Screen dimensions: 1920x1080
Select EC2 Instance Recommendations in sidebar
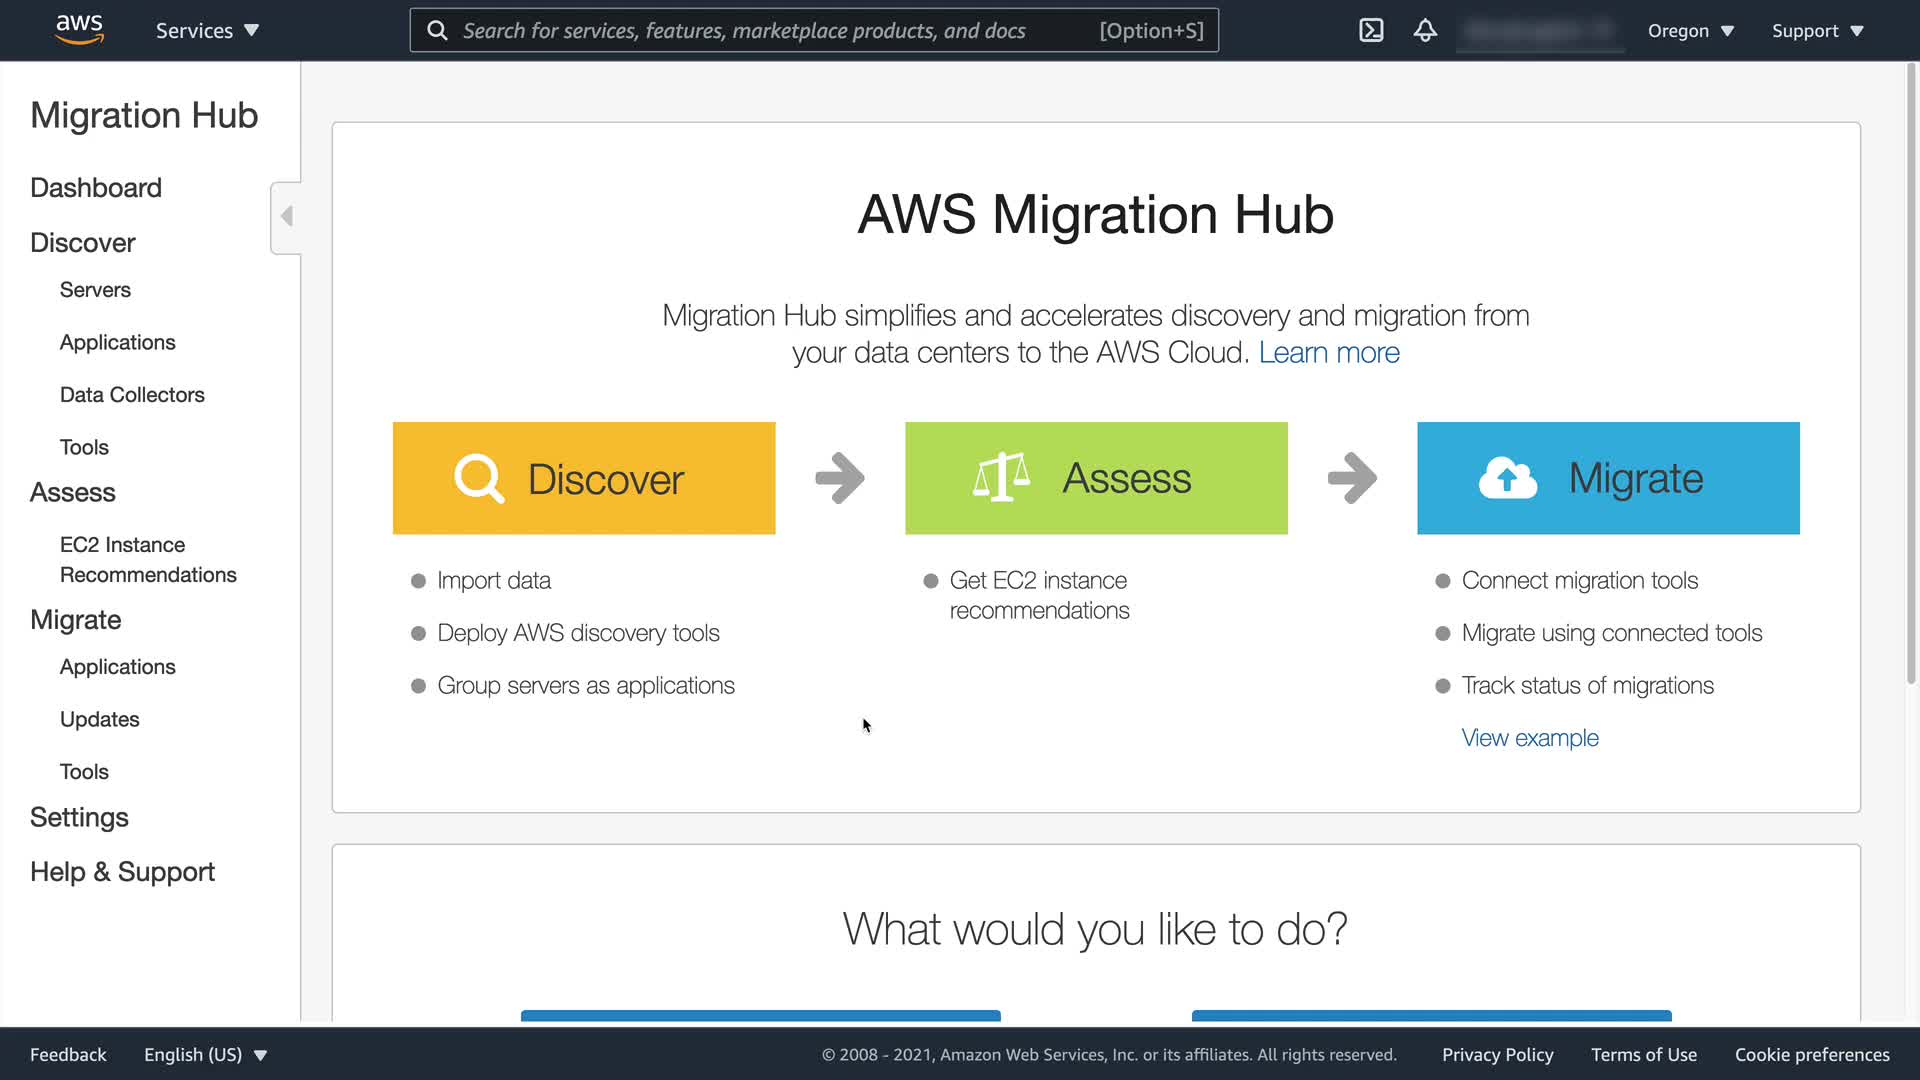[148, 560]
